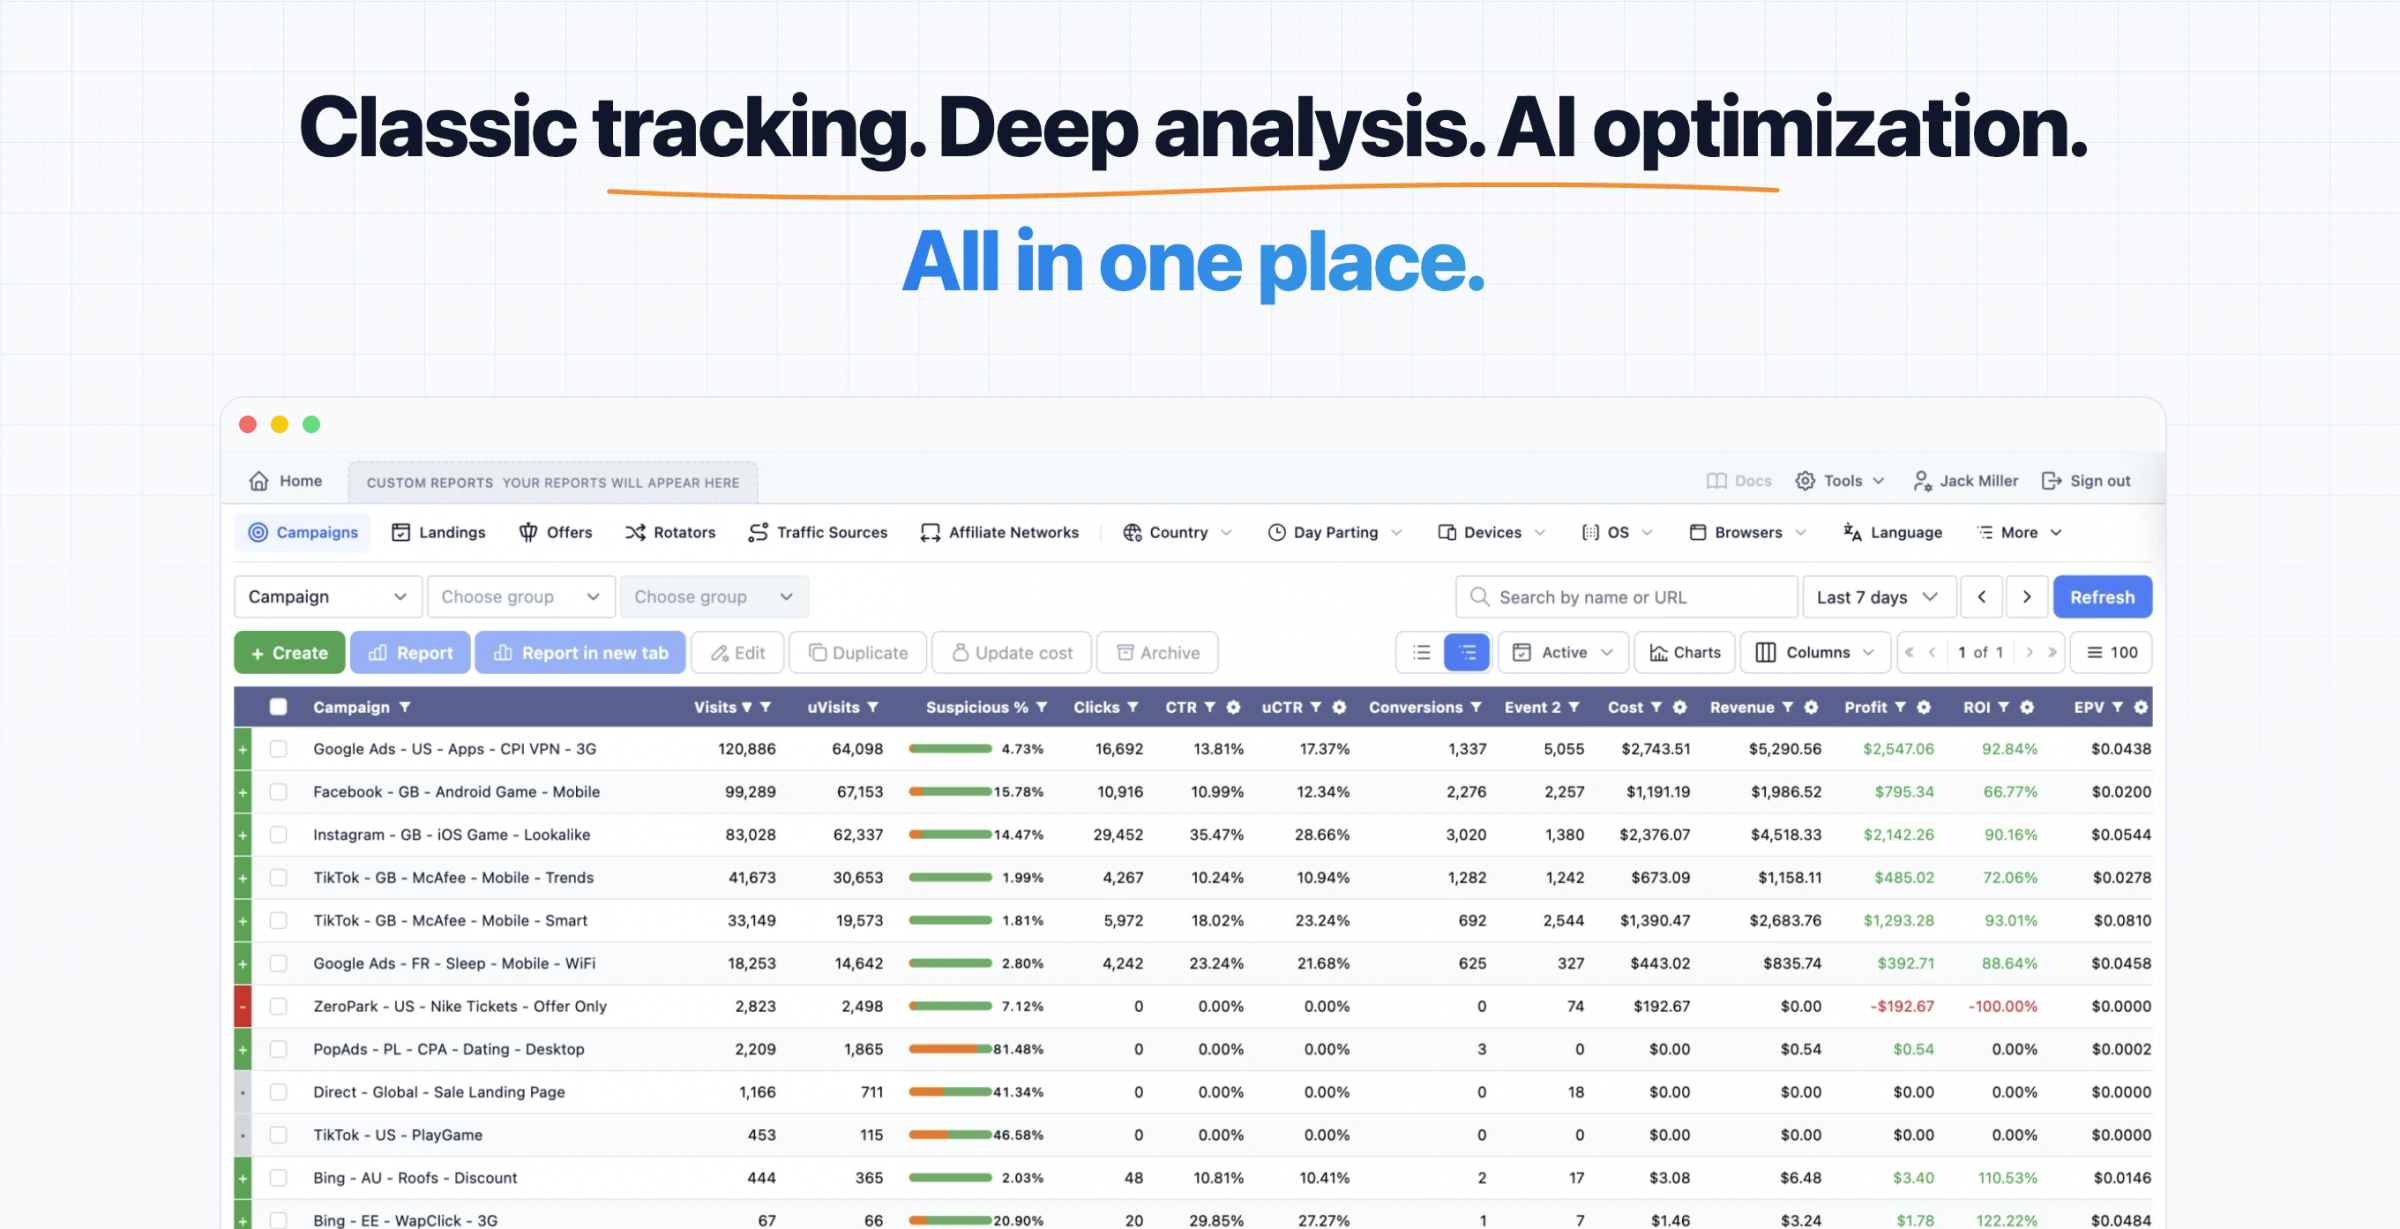Click the Sign out icon
The width and height of the screenshot is (2400, 1229).
[2052, 481]
